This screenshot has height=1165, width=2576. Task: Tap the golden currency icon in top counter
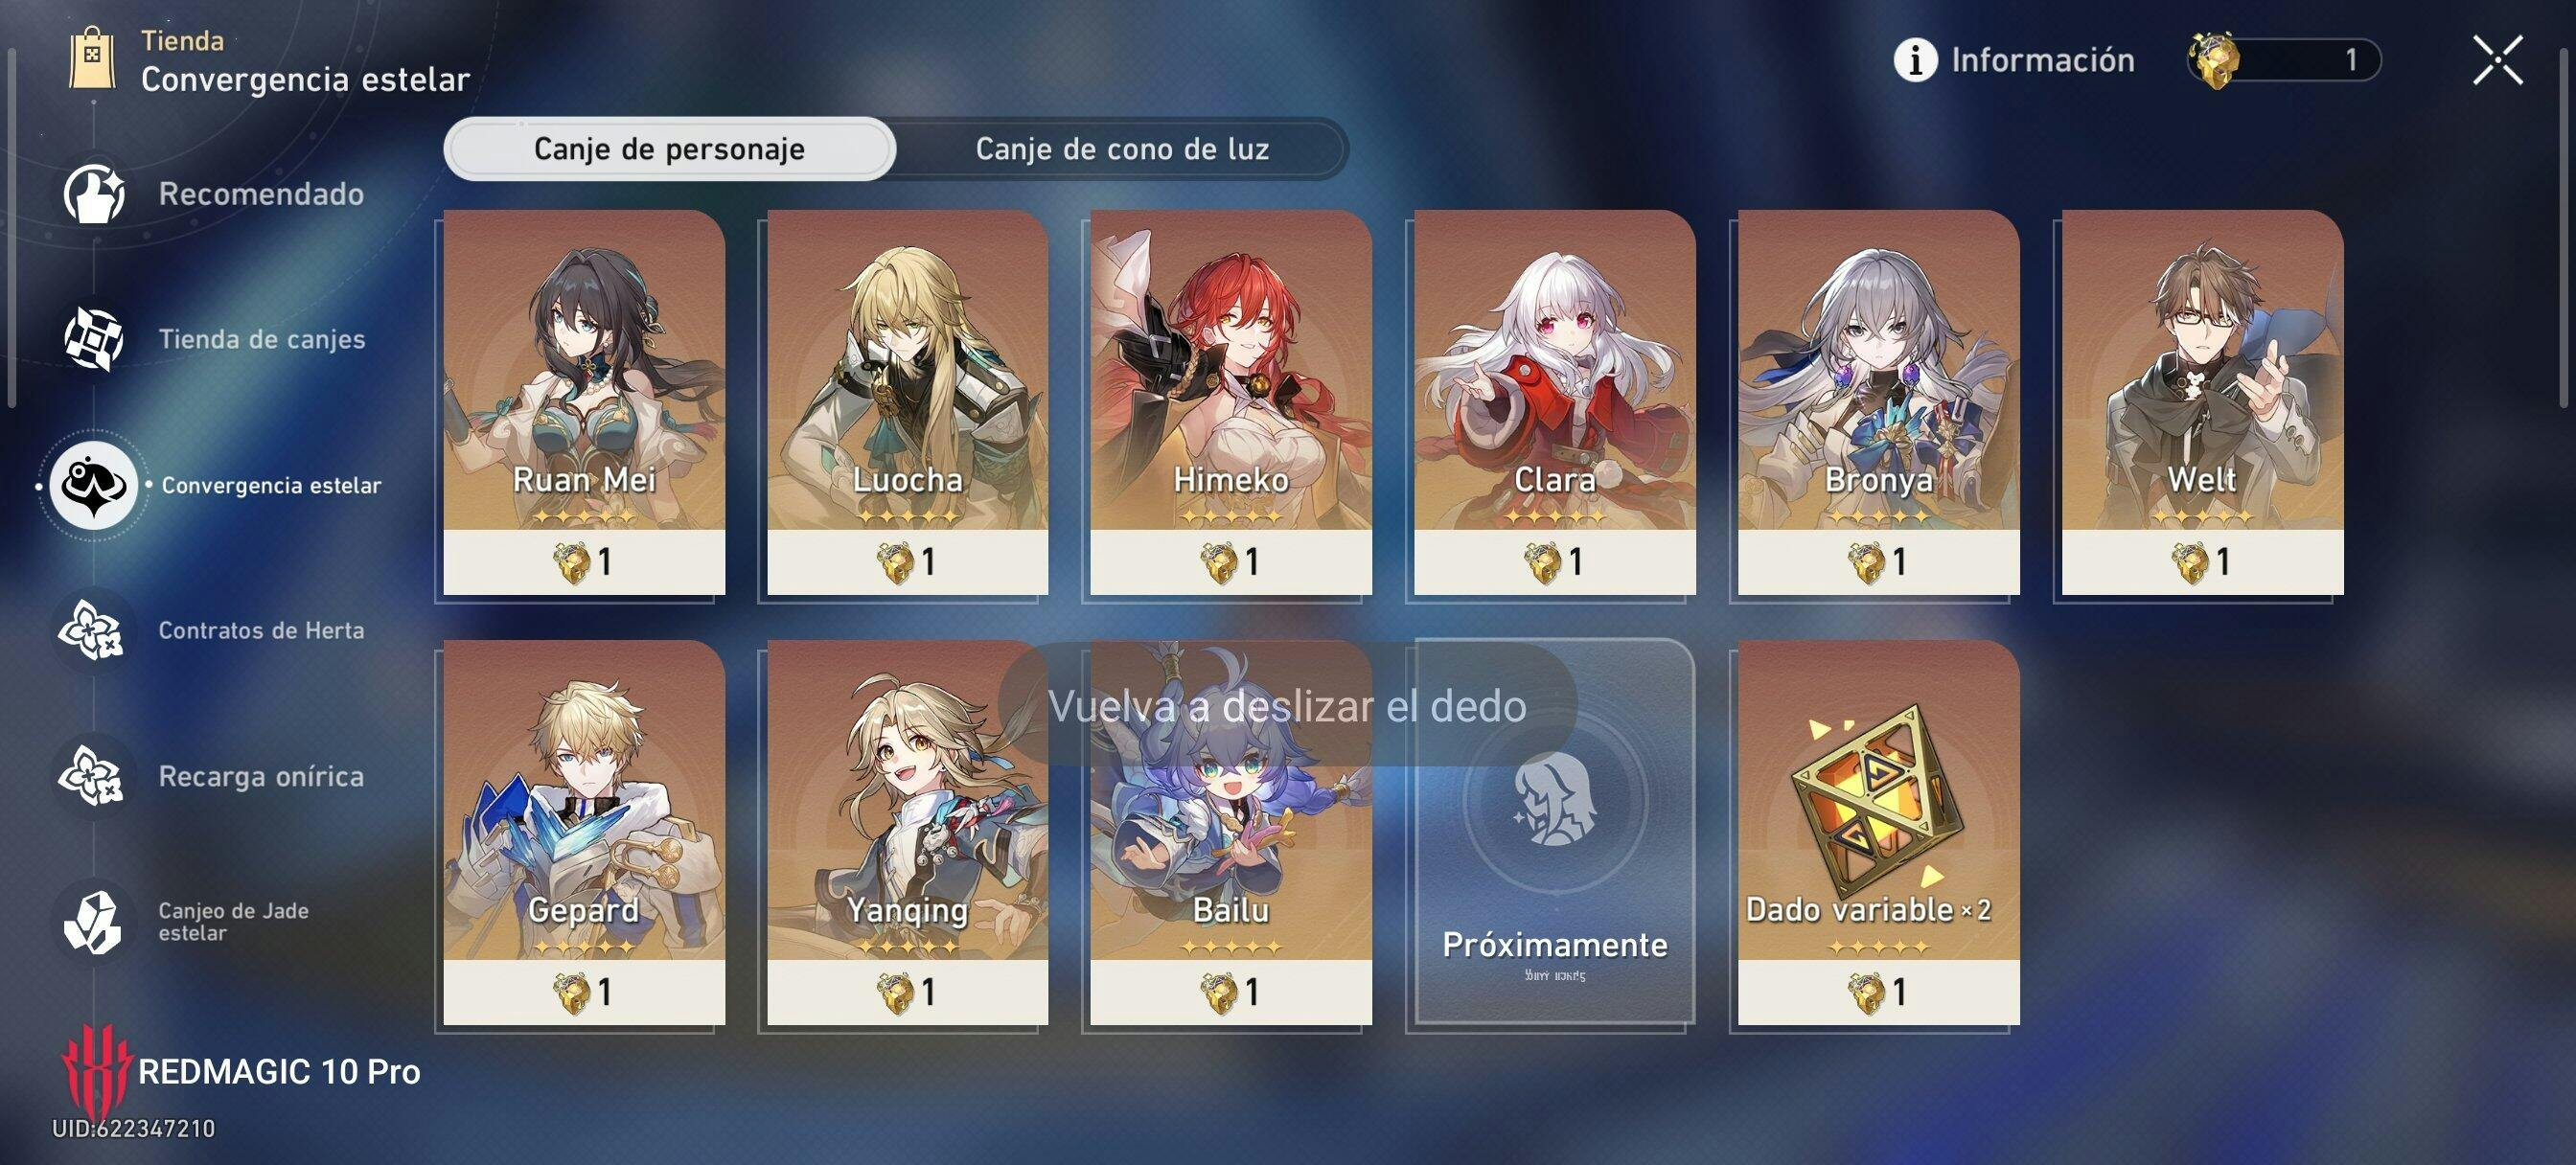[x=2214, y=60]
